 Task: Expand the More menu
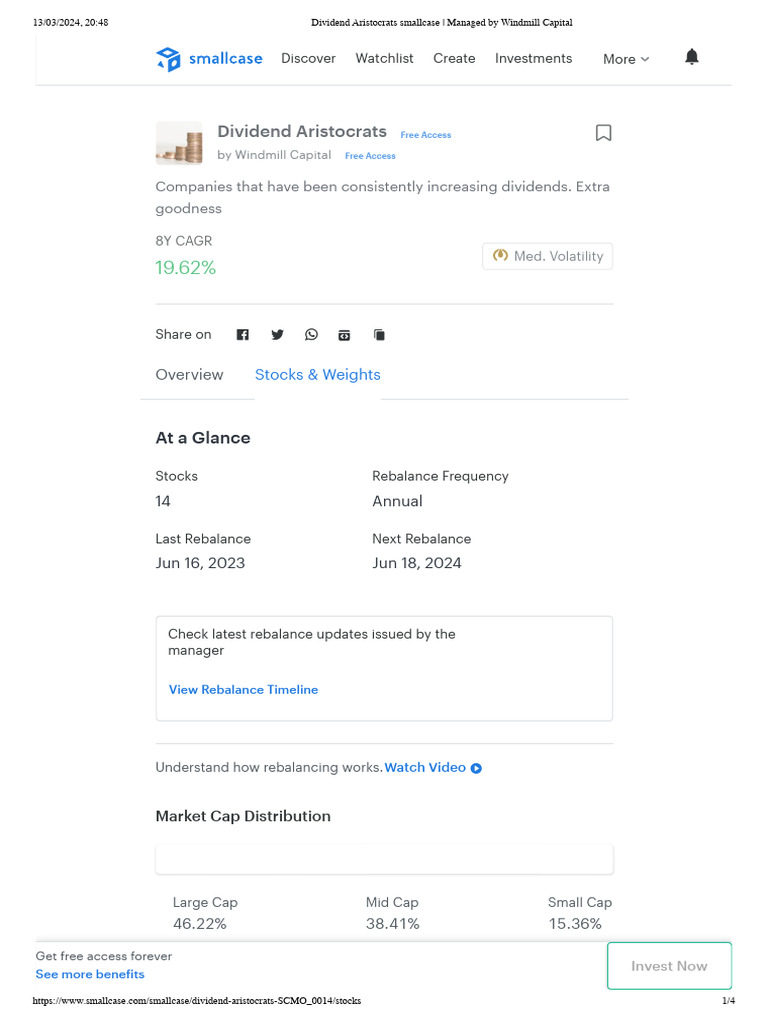pos(626,59)
